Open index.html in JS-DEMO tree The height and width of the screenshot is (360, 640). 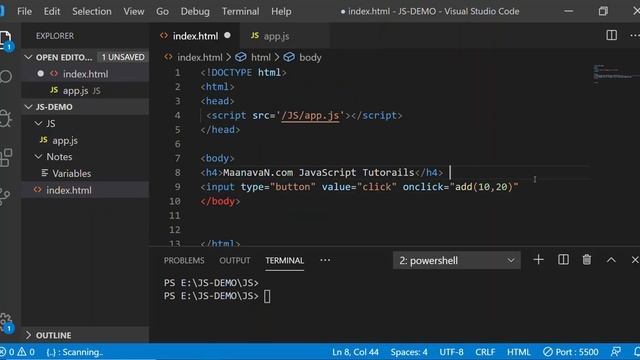pyautogui.click(x=85, y=190)
